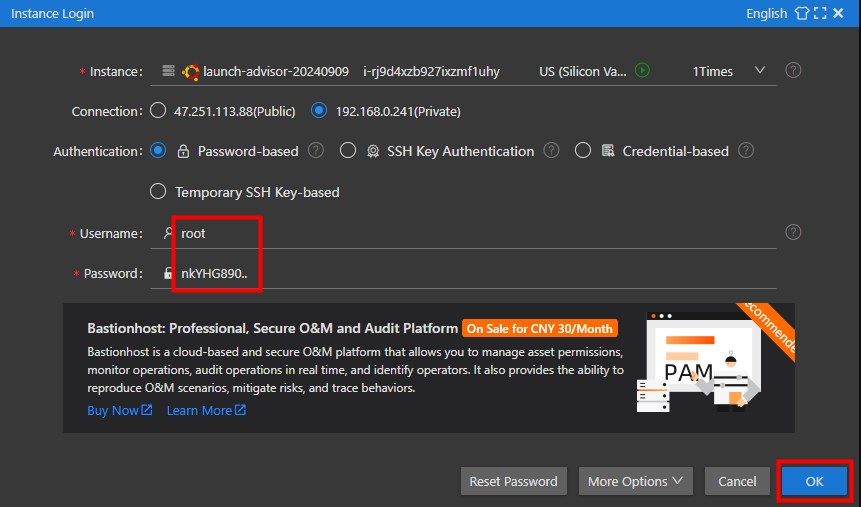Click the green running status icon
The image size is (861, 507).
(x=643, y=71)
